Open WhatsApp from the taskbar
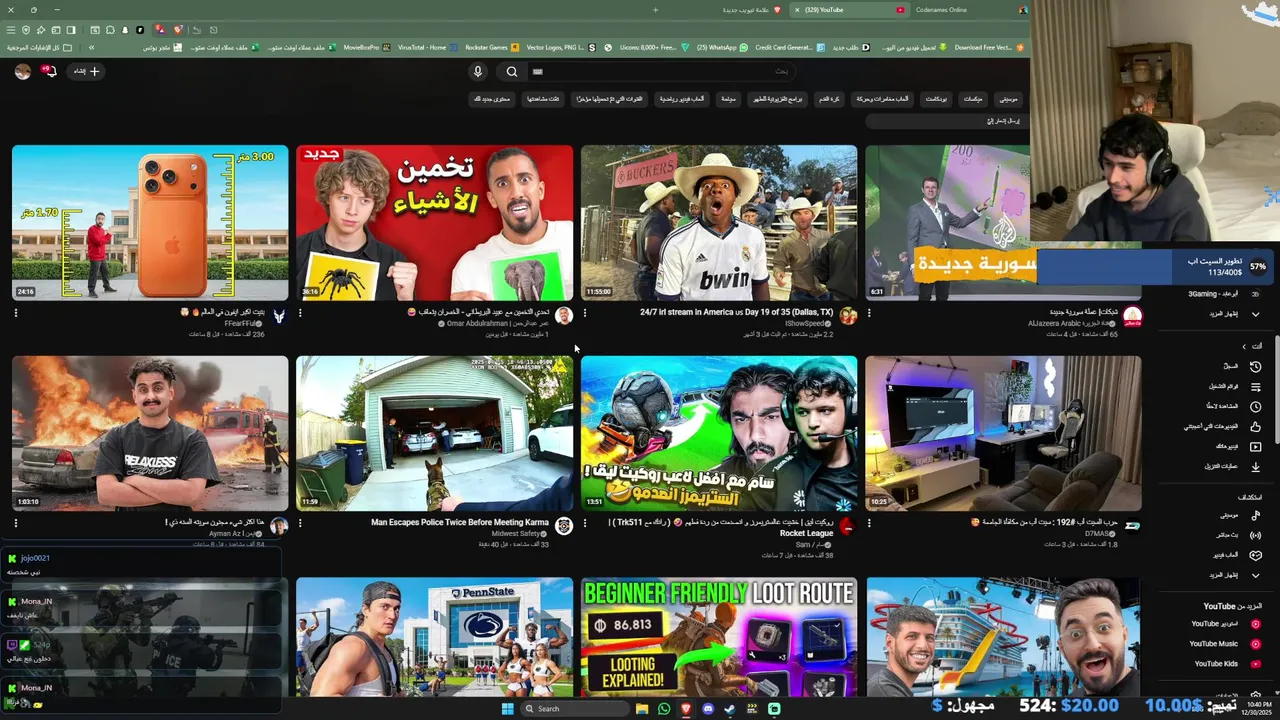 pyautogui.click(x=664, y=709)
